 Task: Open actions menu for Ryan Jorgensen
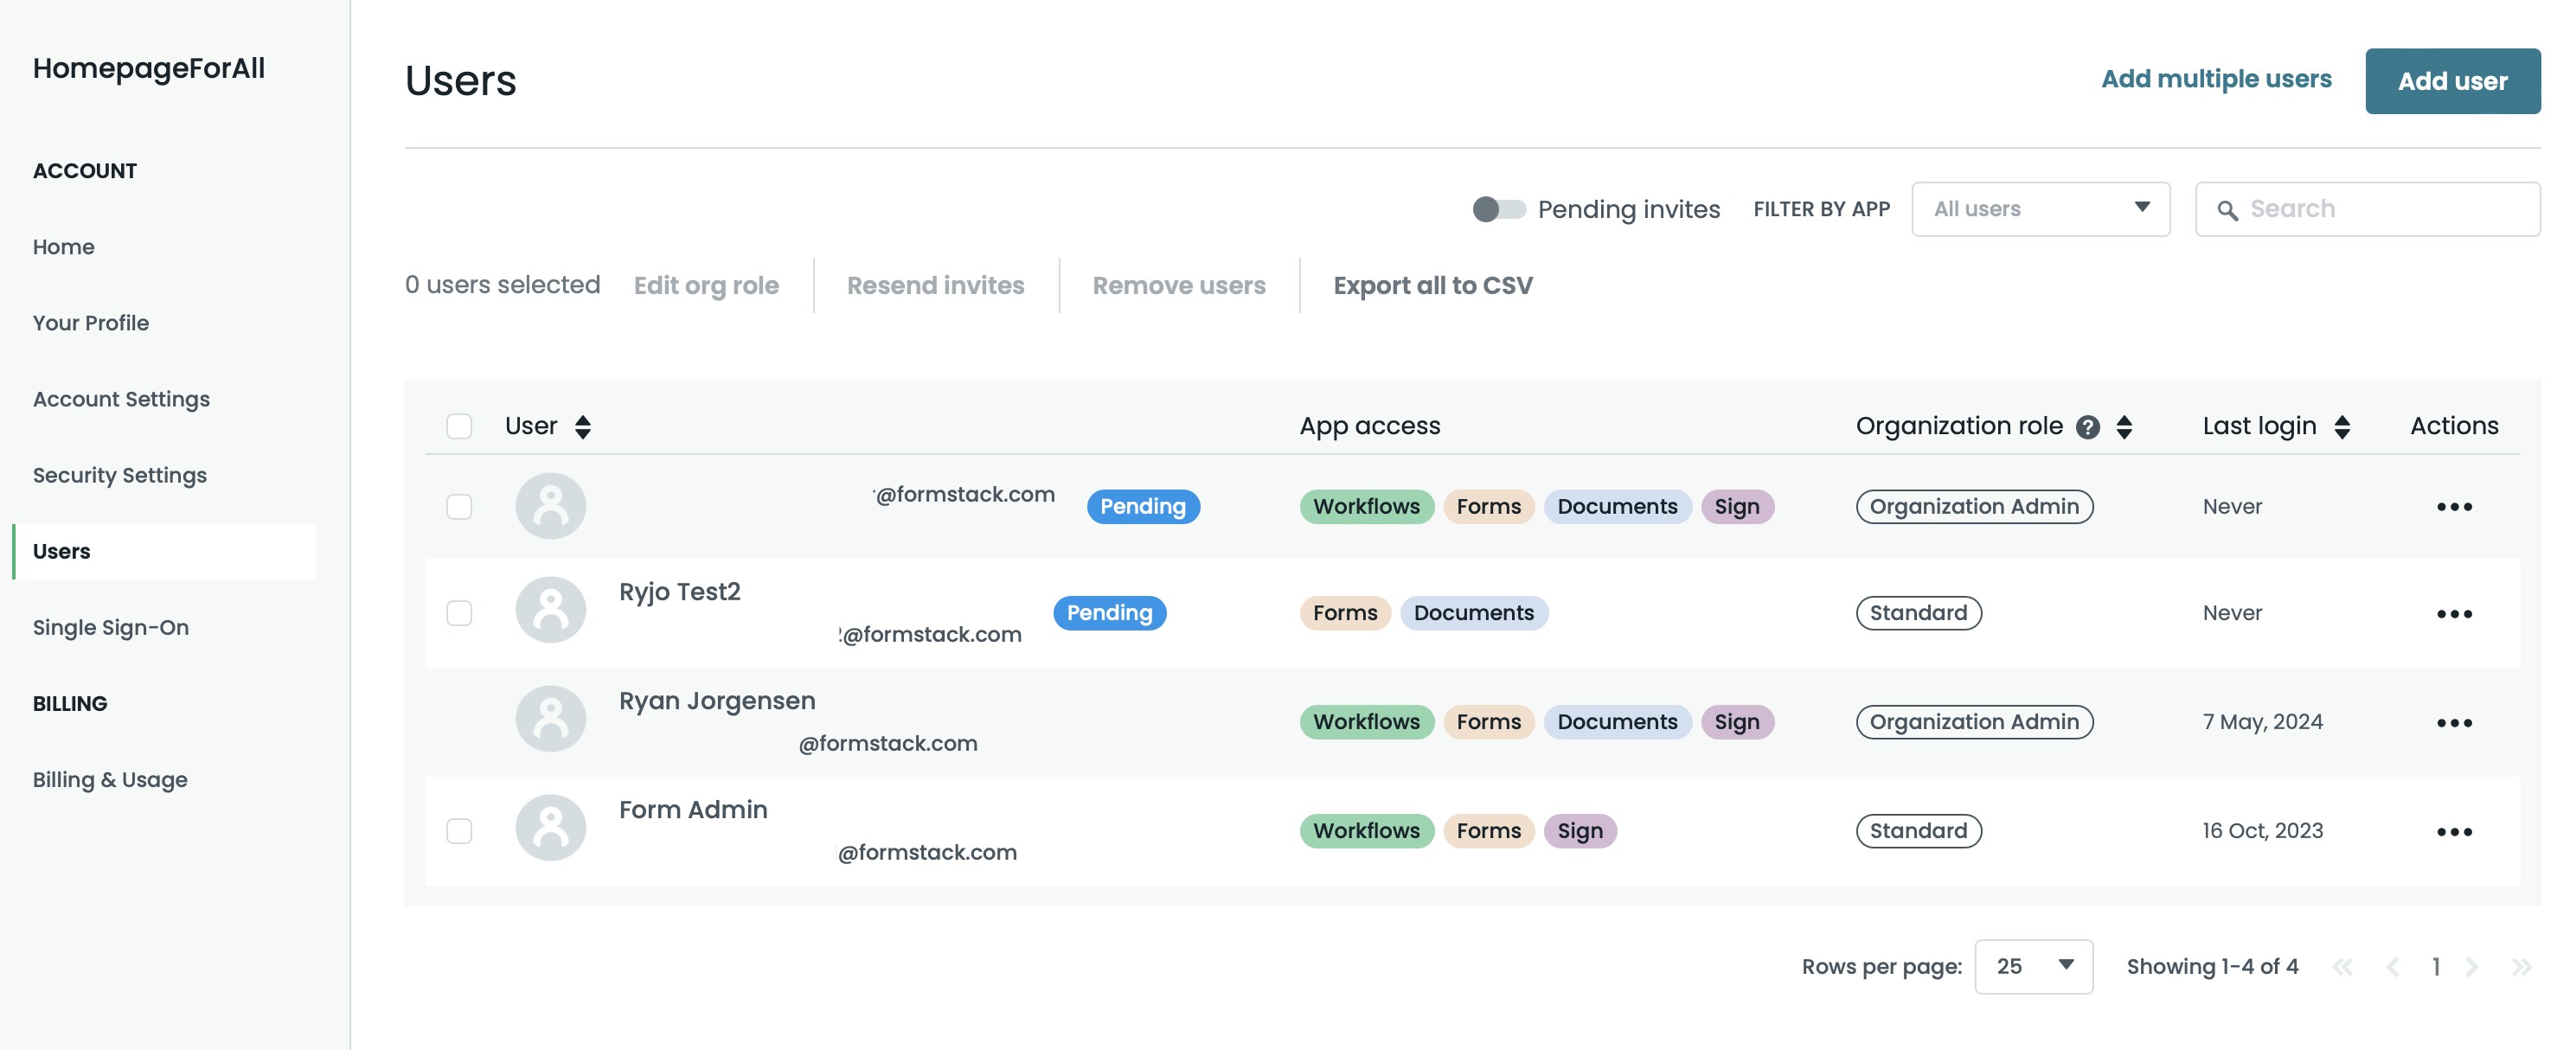2453,722
